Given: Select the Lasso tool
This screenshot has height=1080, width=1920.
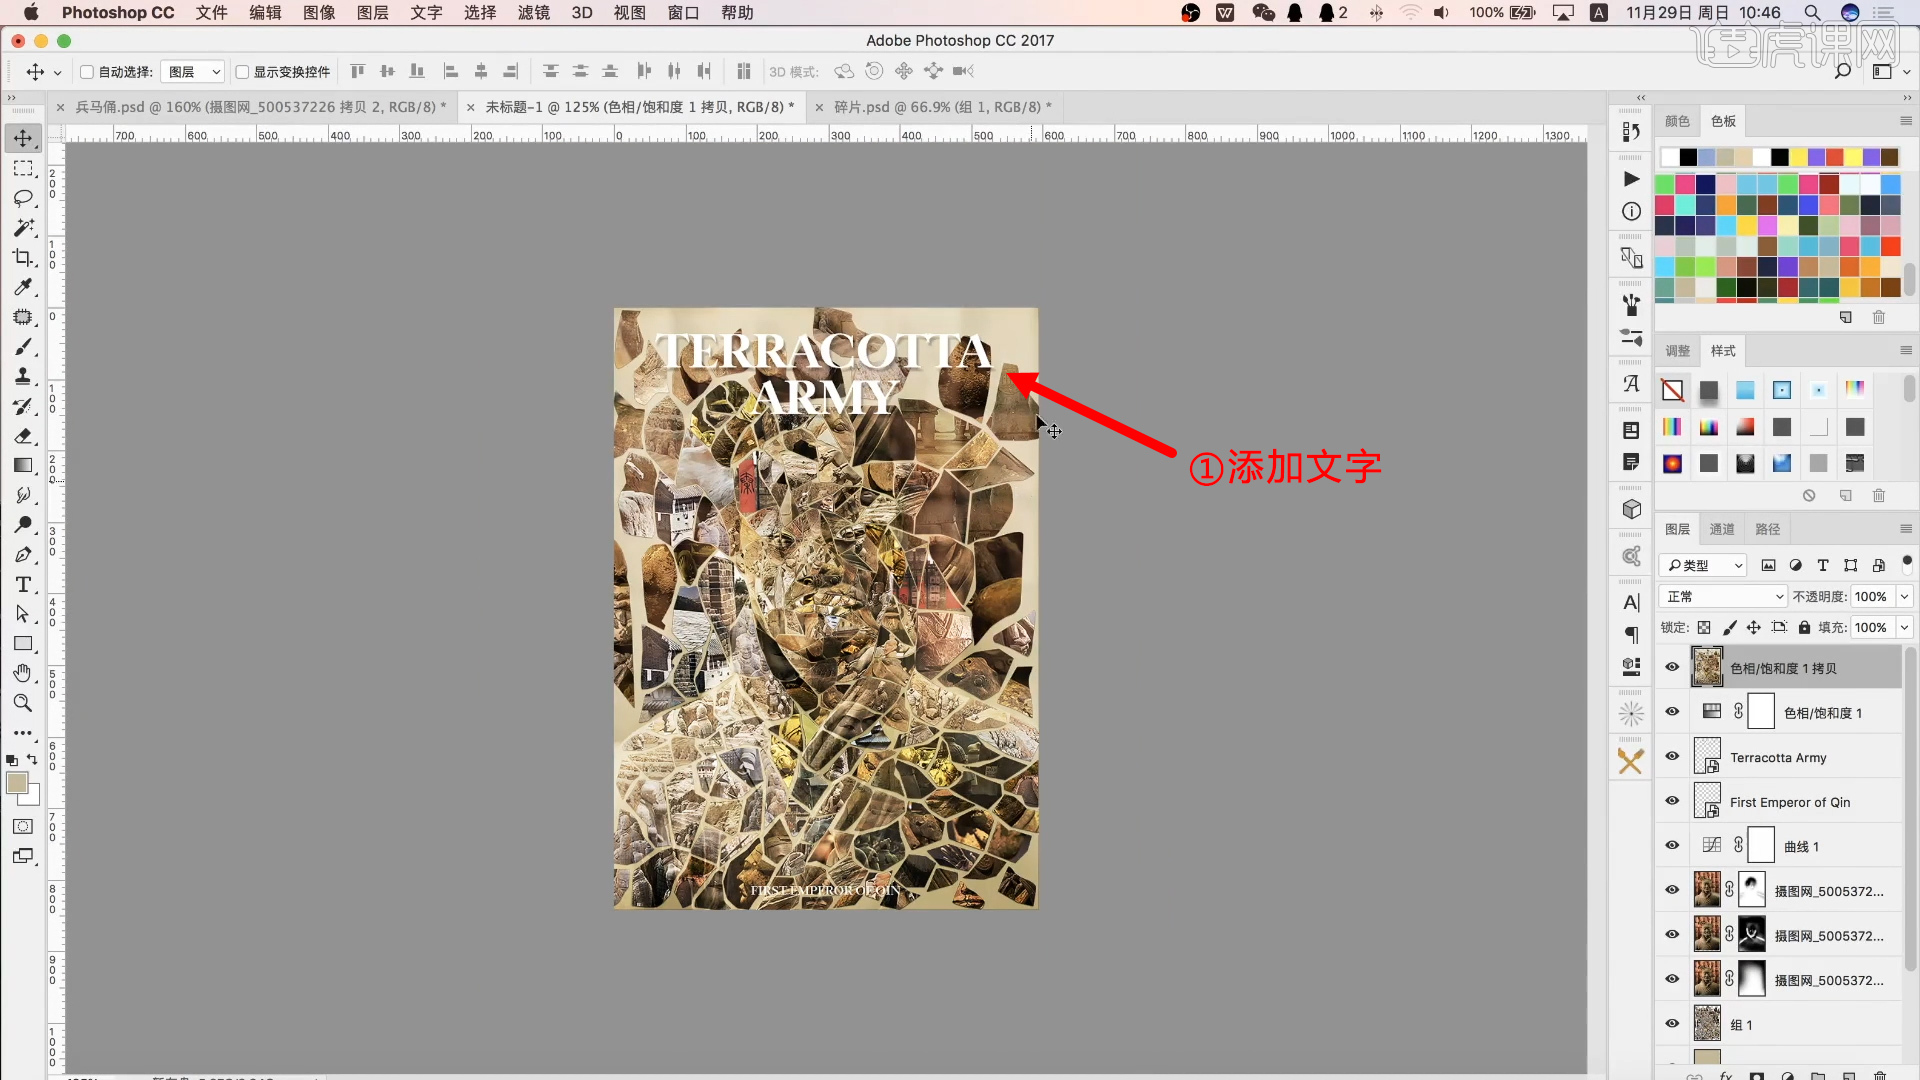Looking at the screenshot, I should click(23, 198).
